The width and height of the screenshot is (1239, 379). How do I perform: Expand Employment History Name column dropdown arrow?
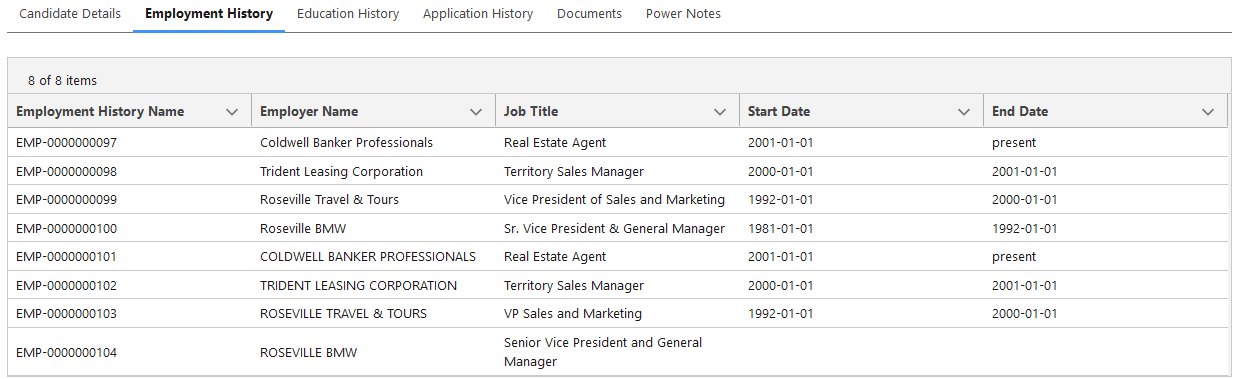point(232,112)
